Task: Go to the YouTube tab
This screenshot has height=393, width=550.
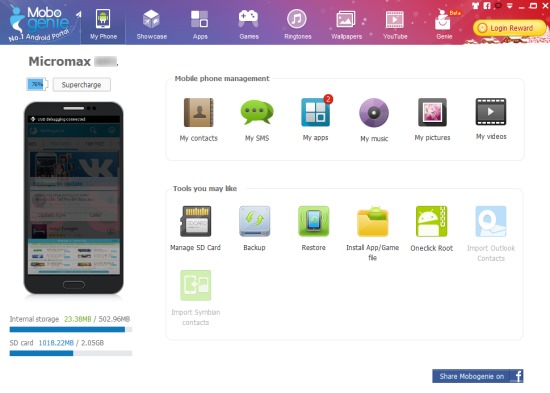Action: (395, 24)
